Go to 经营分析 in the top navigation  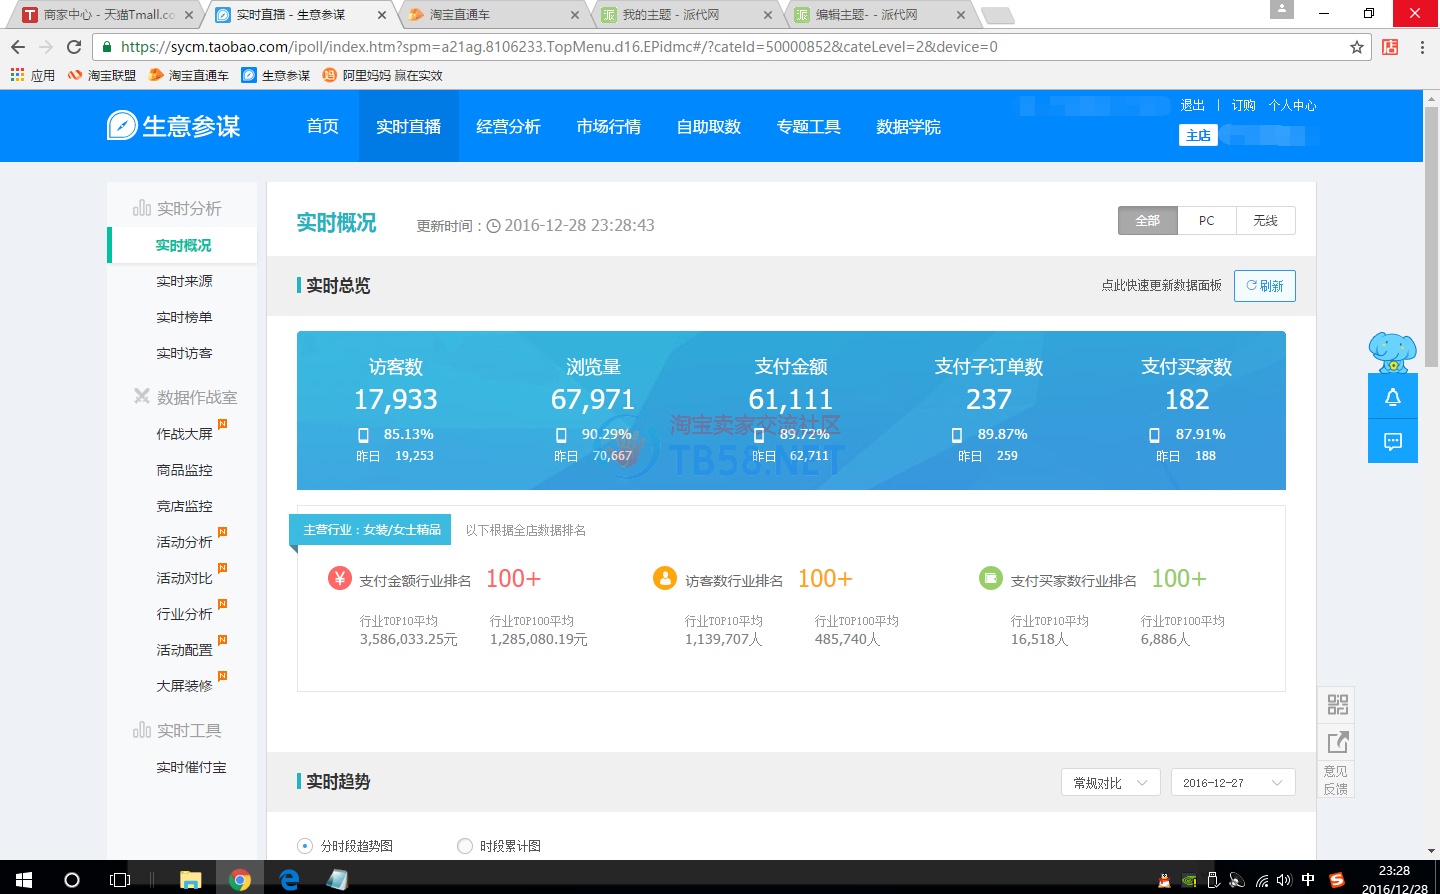coord(508,127)
